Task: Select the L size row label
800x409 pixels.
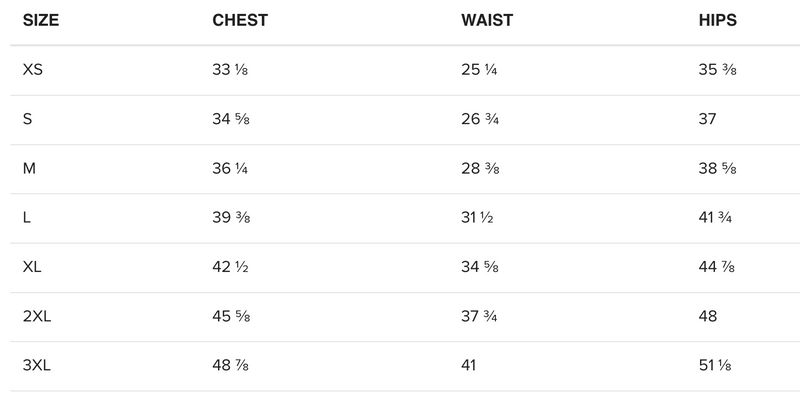Action: [x=26, y=218]
